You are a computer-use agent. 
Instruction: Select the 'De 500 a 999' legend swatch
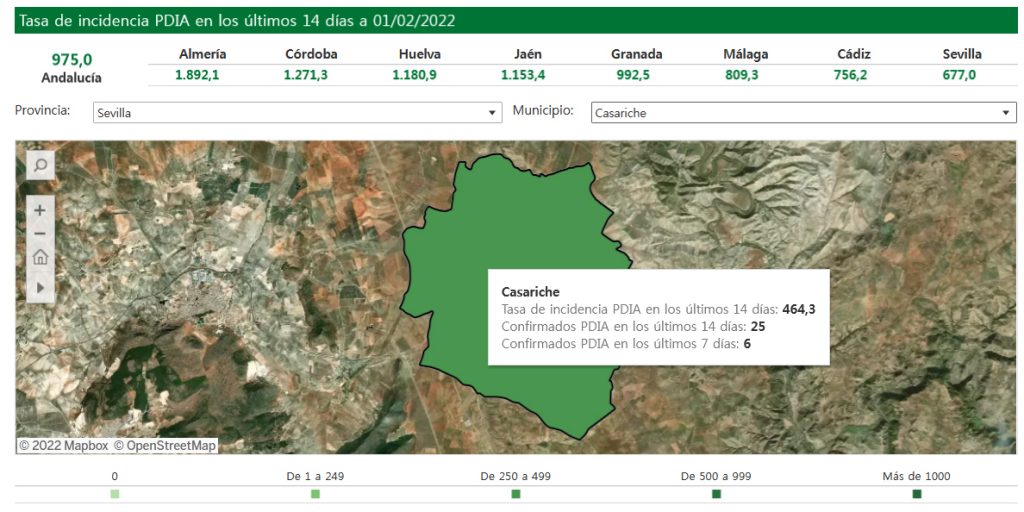[716, 494]
